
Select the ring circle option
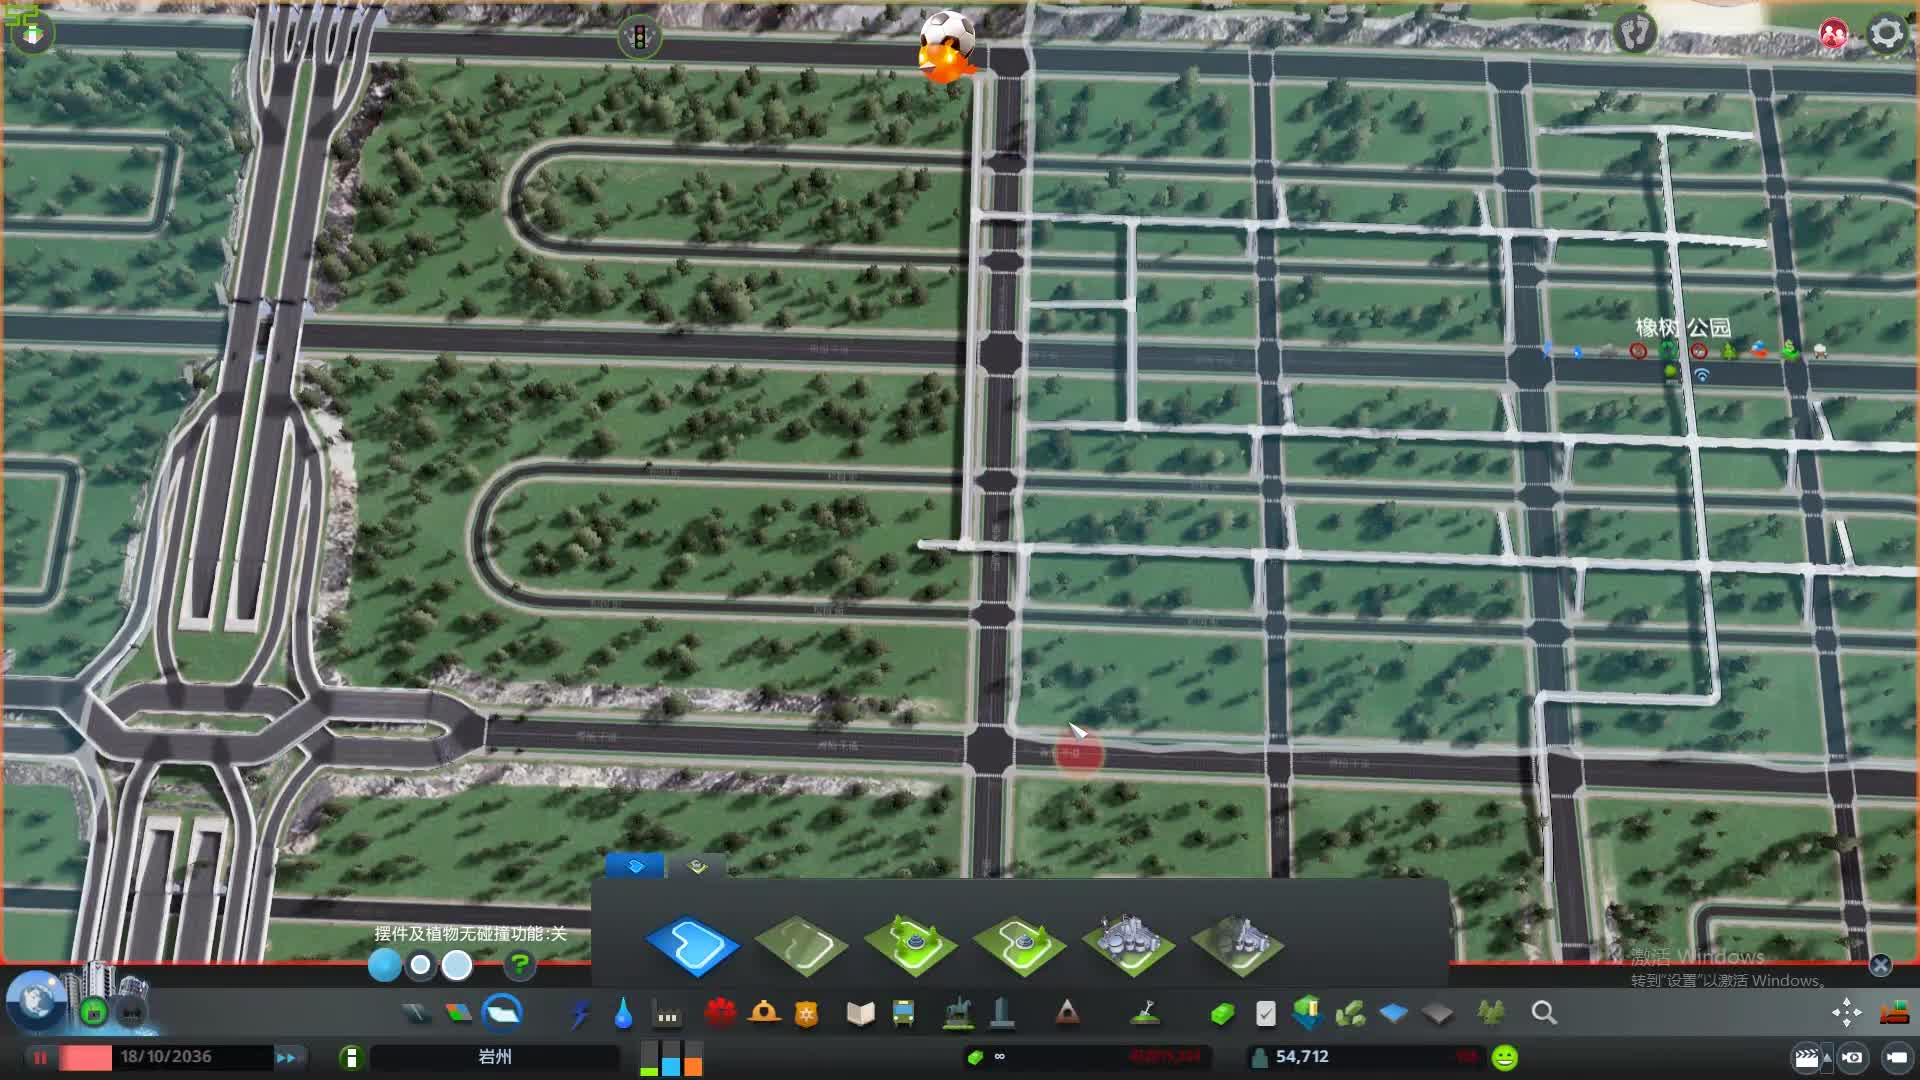coord(421,965)
